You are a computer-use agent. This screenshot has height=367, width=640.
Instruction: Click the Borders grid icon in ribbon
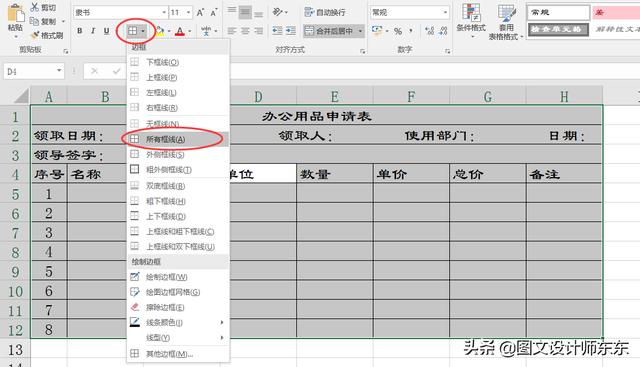(133, 31)
